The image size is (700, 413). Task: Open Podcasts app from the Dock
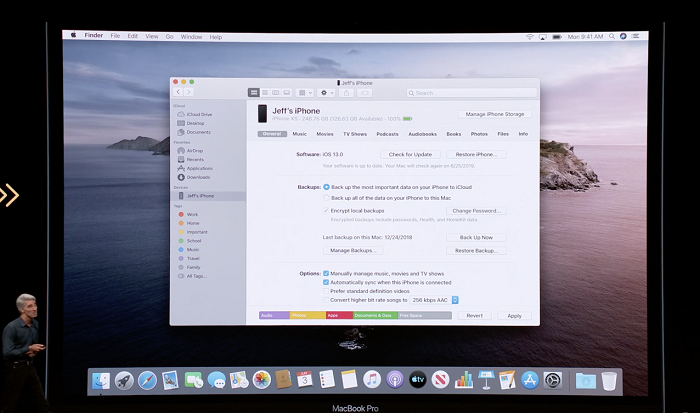pos(395,380)
